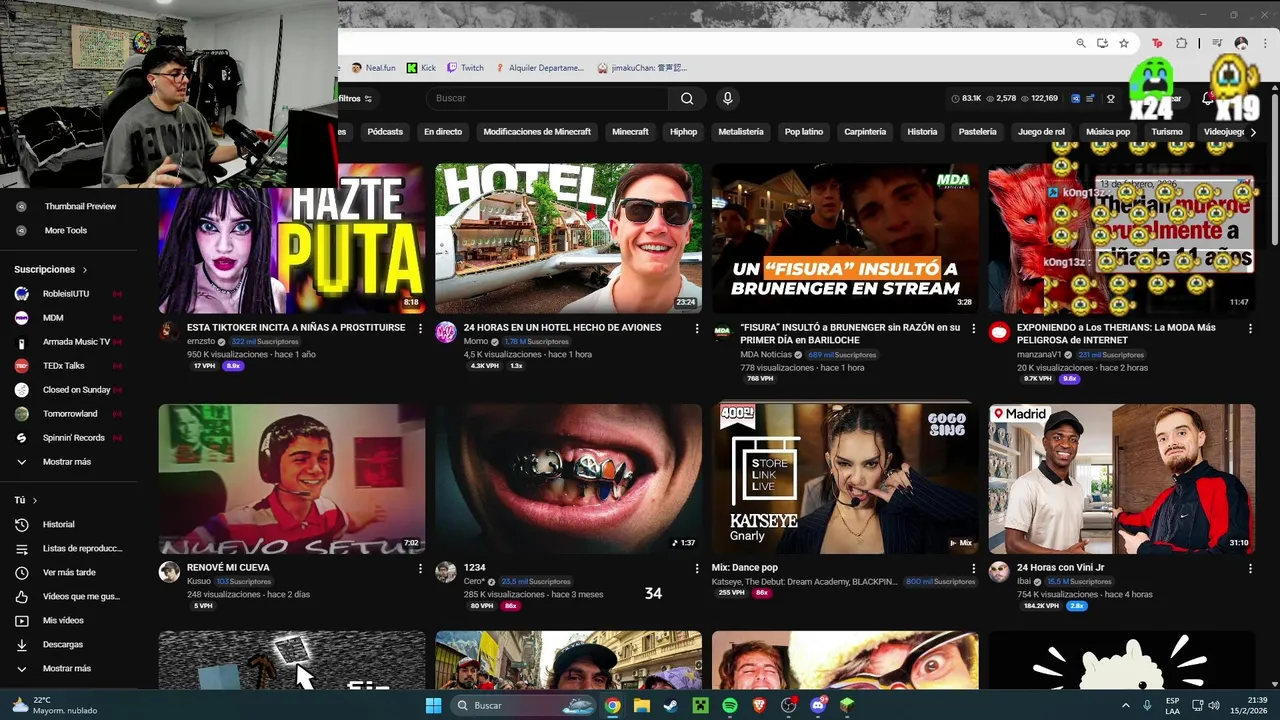
Task: Select the Hiphop category chip
Action: 683,132
